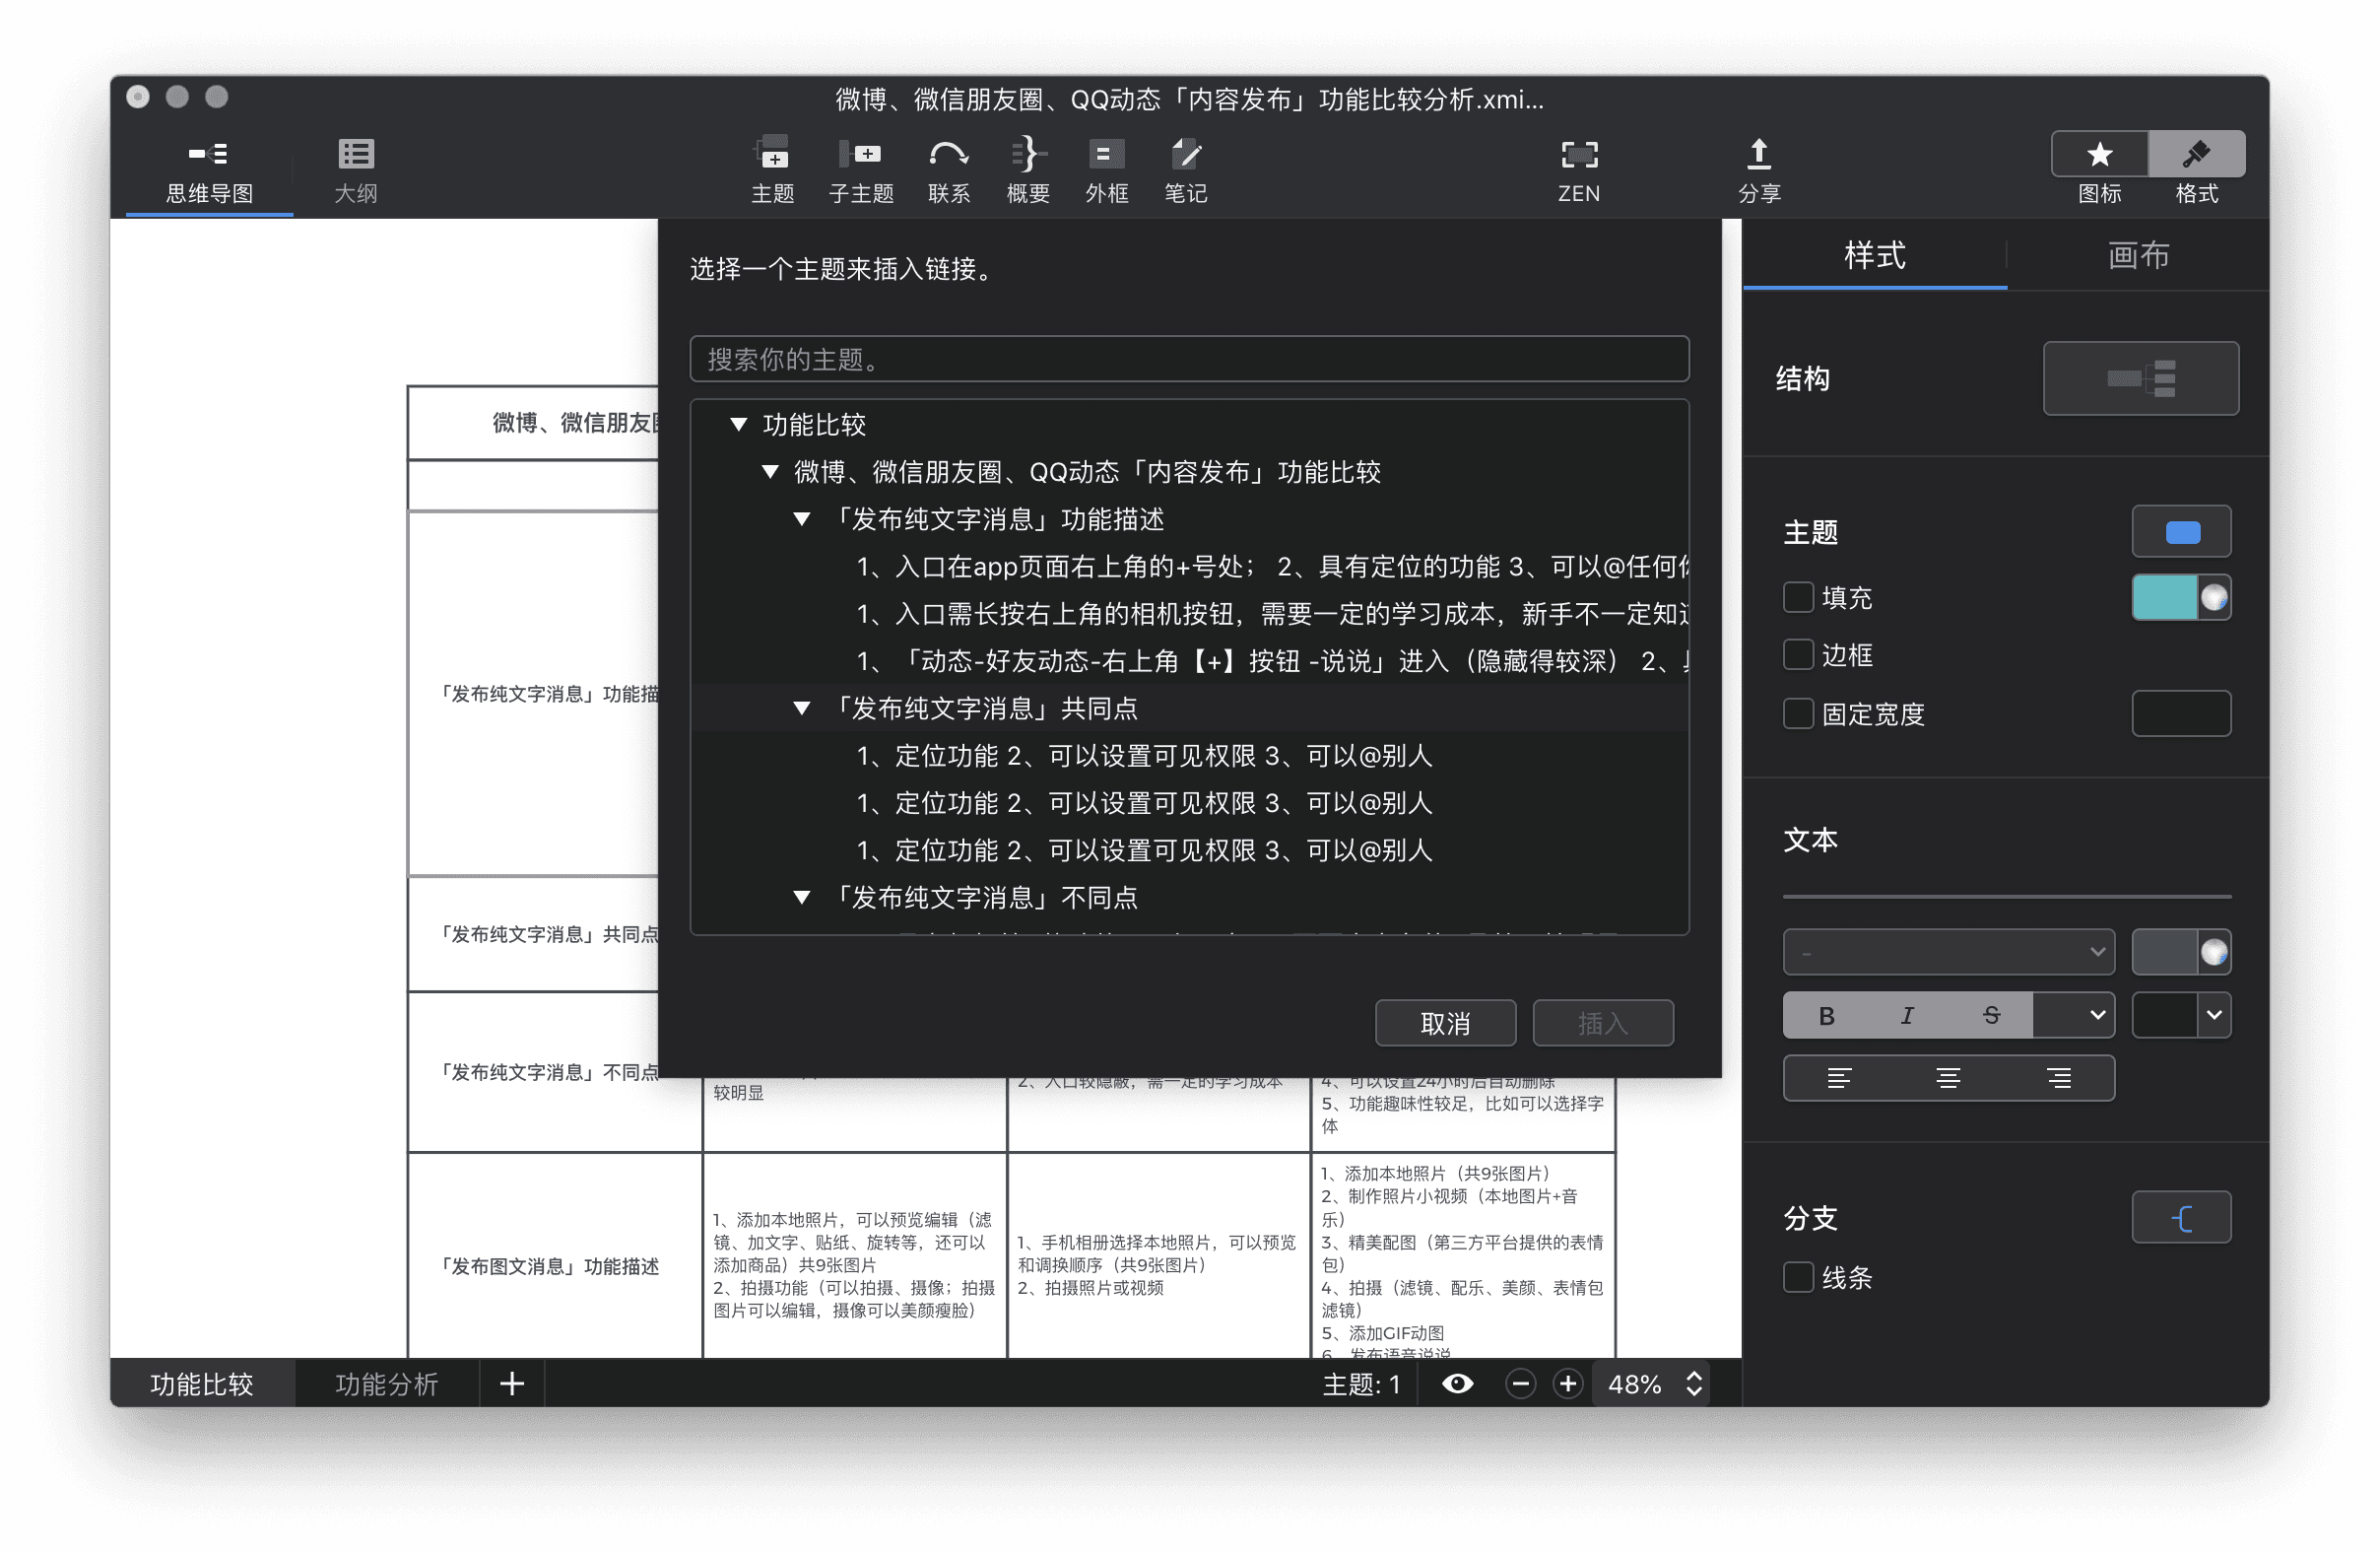Collapse the 功能比较 tree node

[x=739, y=424]
